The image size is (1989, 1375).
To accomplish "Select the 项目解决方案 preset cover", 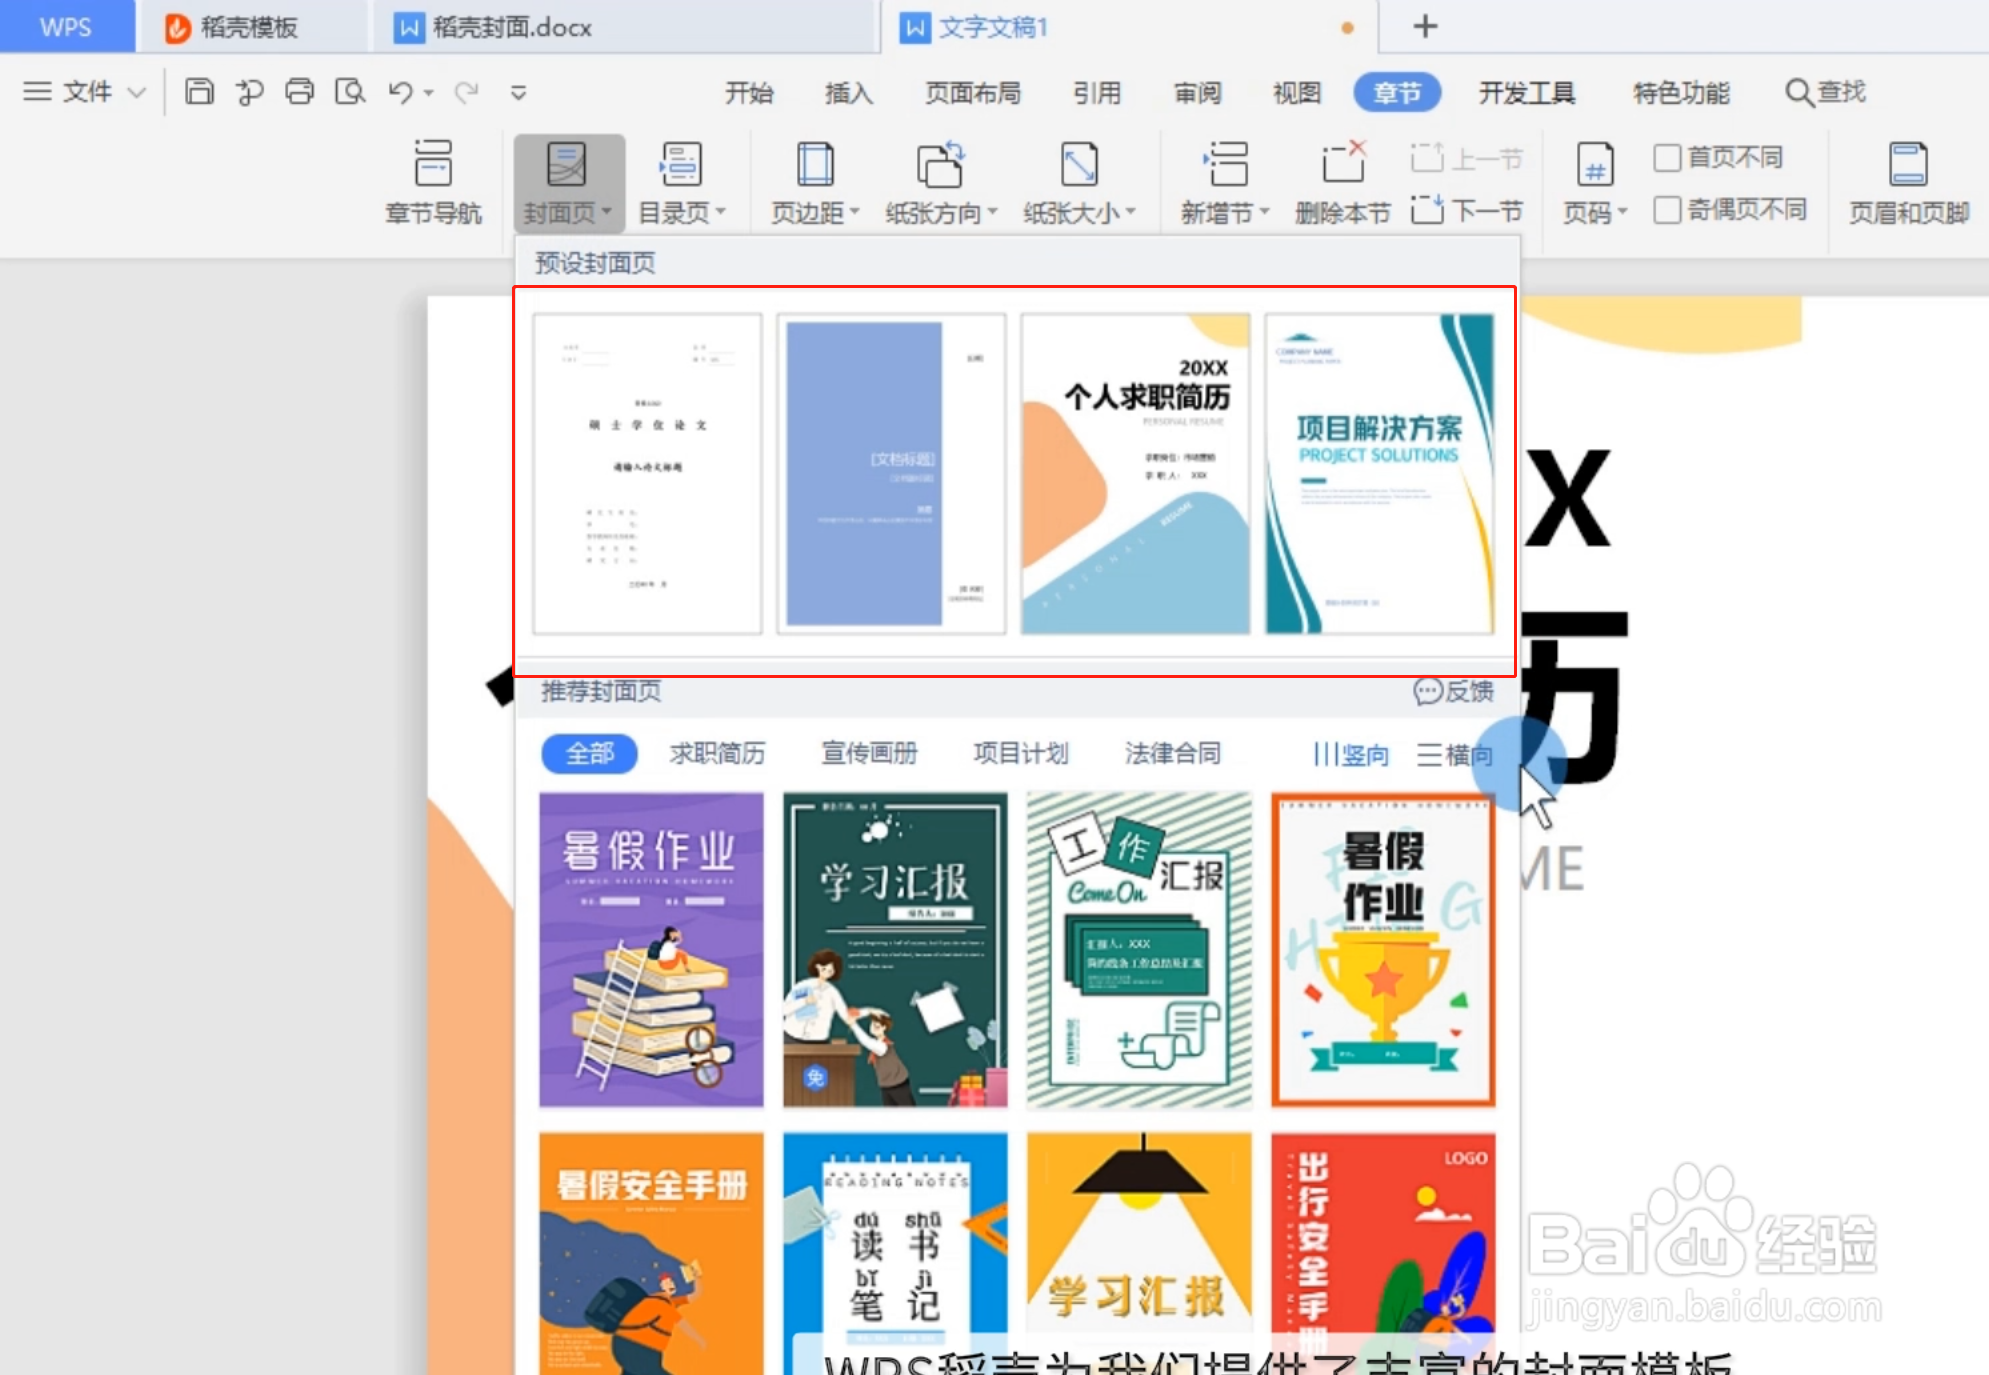I will point(1379,474).
